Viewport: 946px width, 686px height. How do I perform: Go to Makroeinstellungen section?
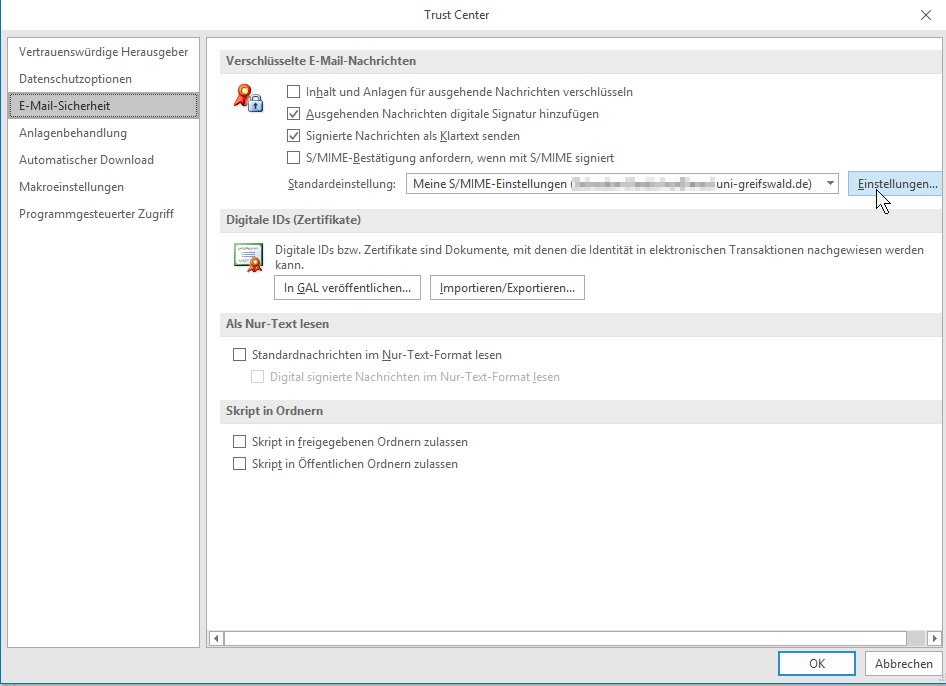click(x=71, y=187)
